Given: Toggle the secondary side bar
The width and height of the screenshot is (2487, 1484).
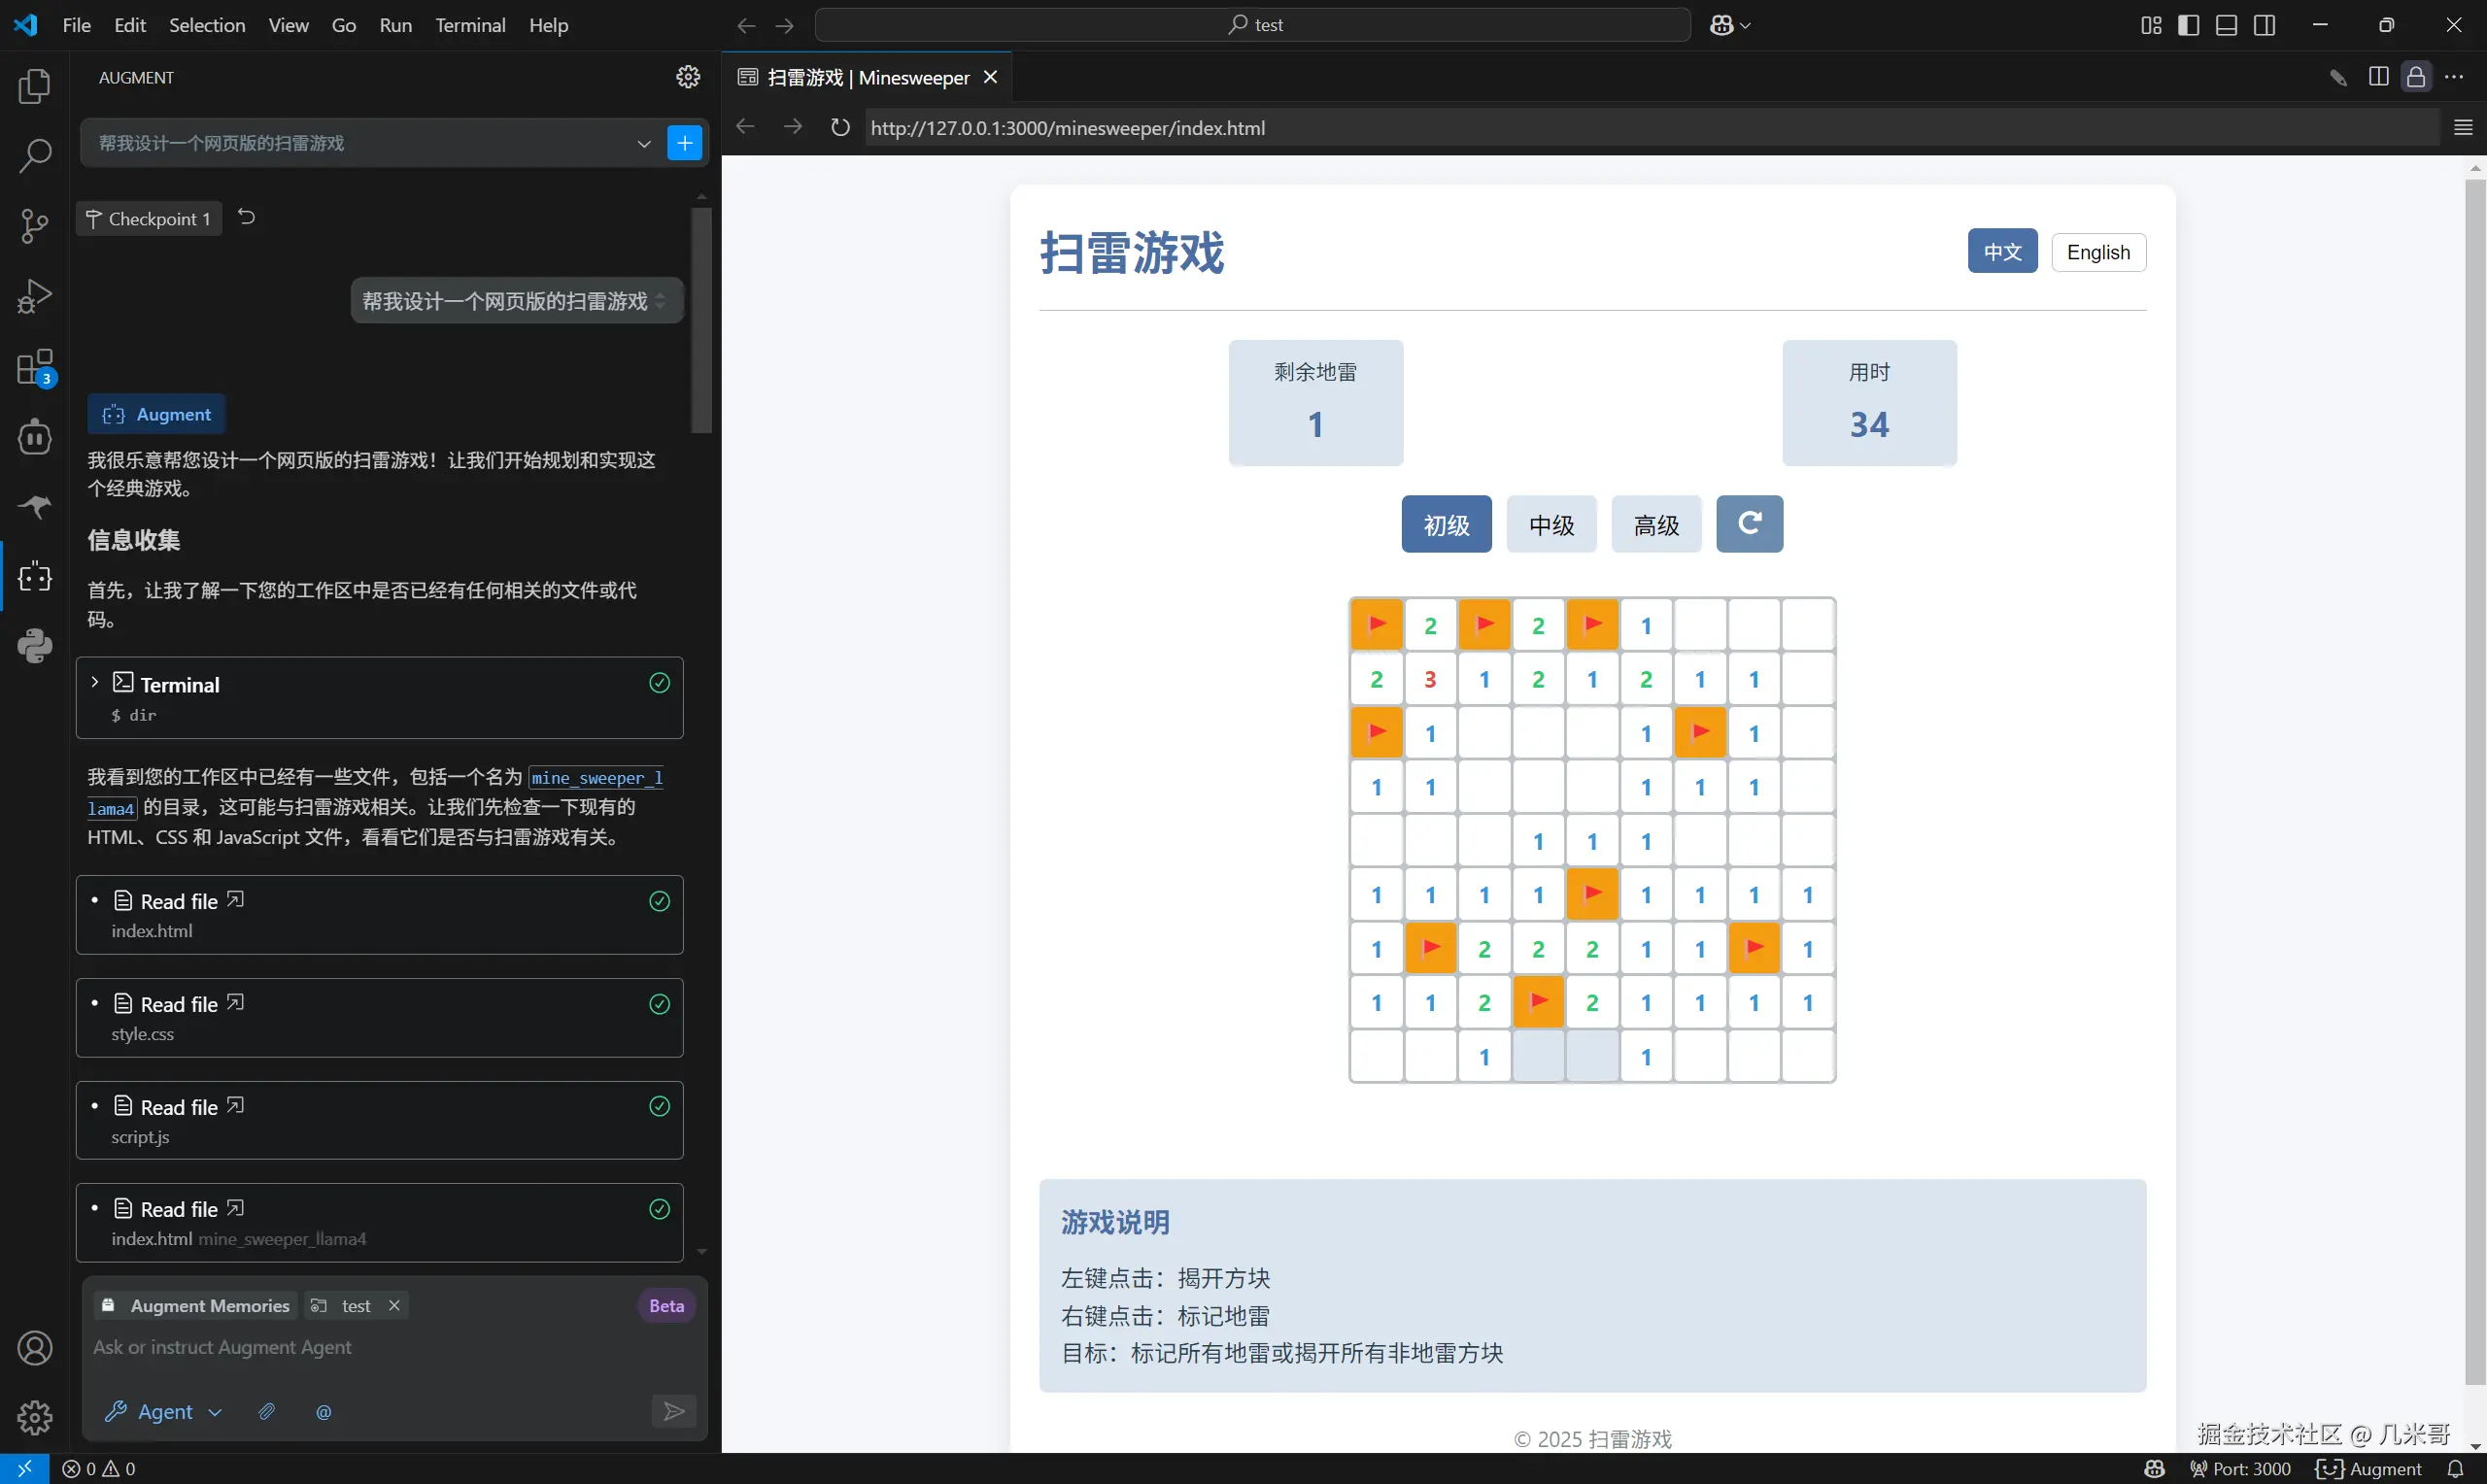Looking at the screenshot, I should tap(2264, 25).
